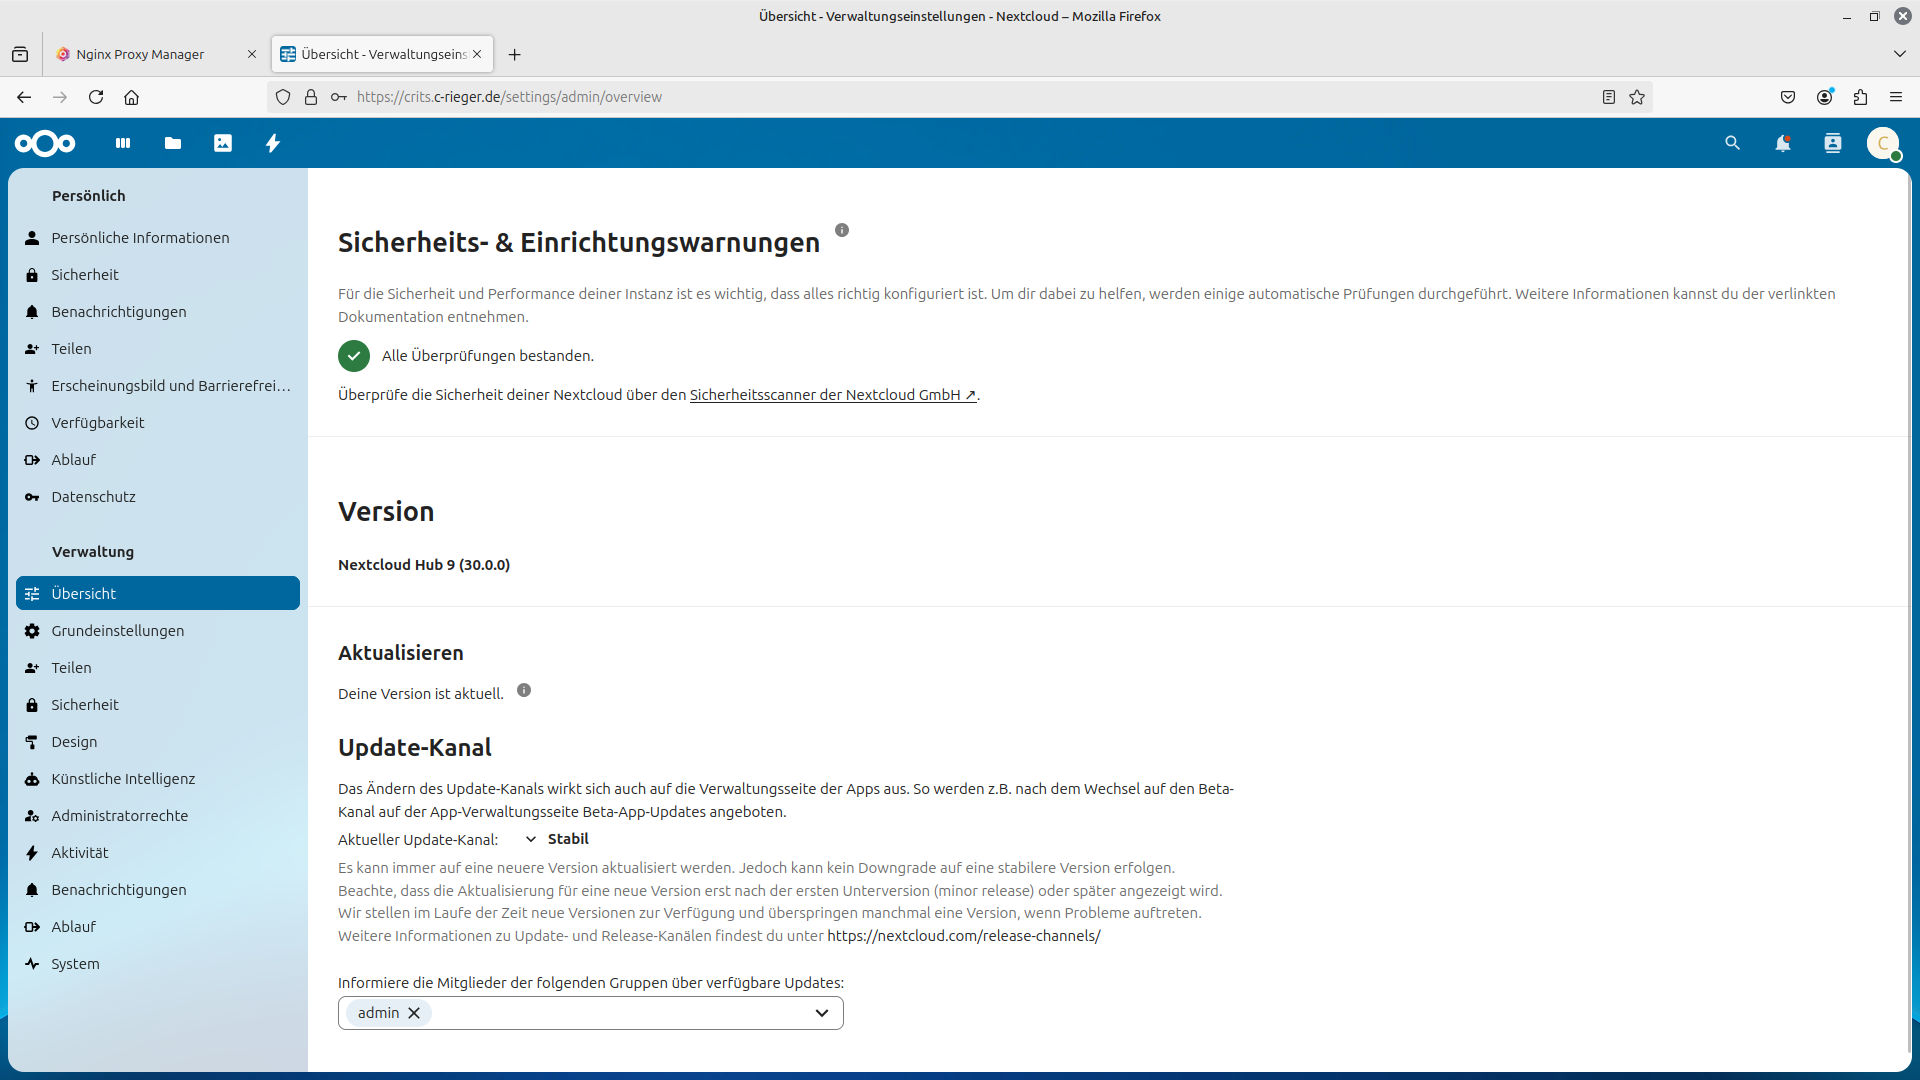This screenshot has height=1080, width=1920.
Task: Open Verwaltung Ablauf settings
Action: click(158, 927)
